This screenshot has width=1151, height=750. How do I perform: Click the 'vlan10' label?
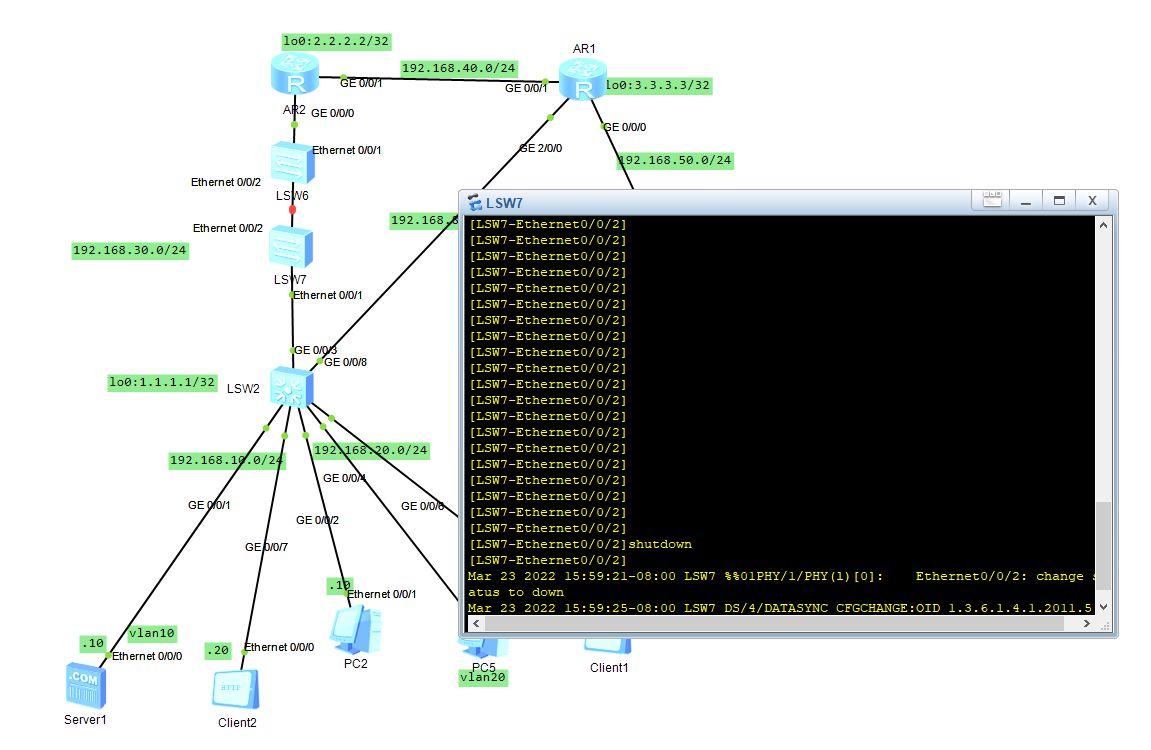pos(152,633)
